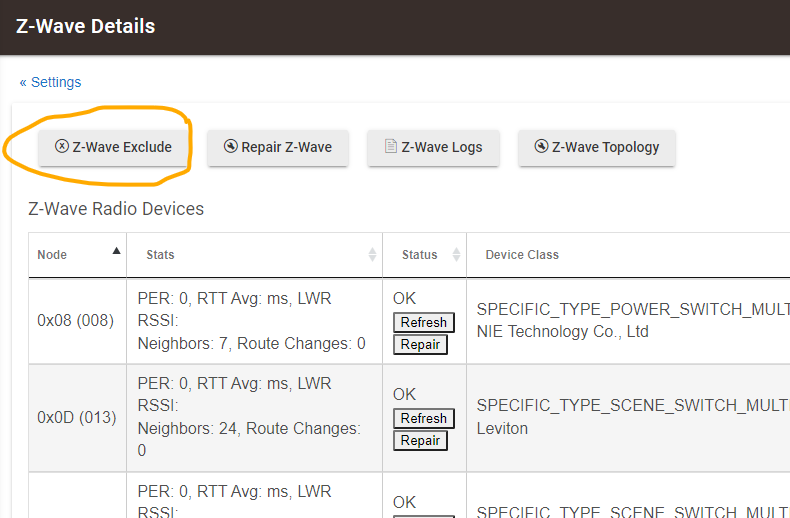Click the stats showing Neighbors: 7

[x=250, y=343]
